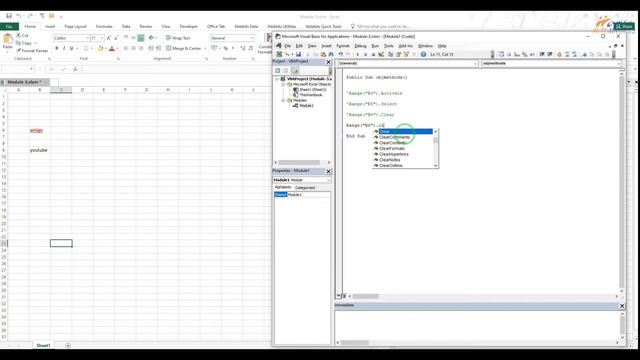
Task: Toggle Bold formatting in Excel ribbon
Action: tap(56, 49)
